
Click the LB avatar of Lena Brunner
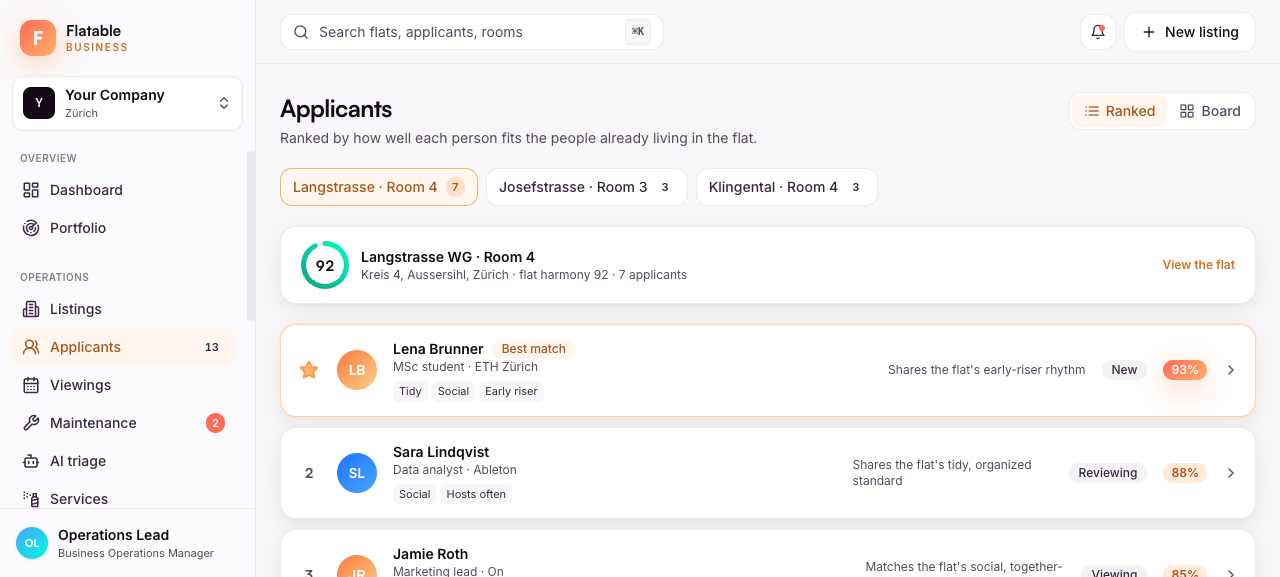pyautogui.click(x=357, y=370)
